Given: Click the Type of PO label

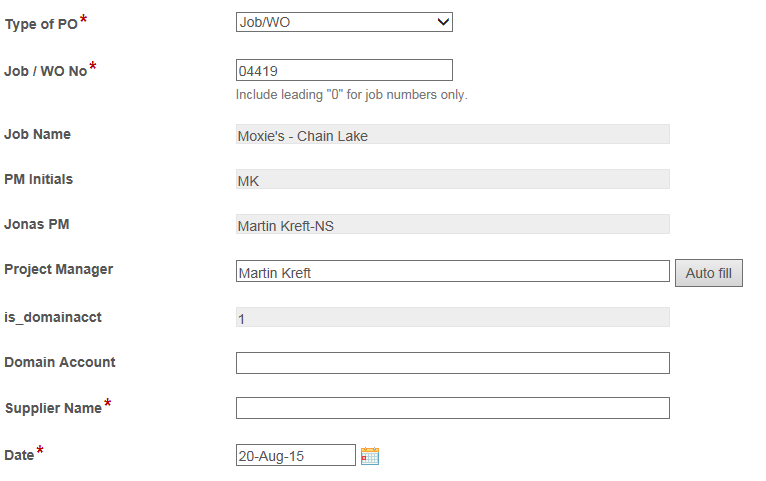Looking at the screenshot, I should click(42, 24).
